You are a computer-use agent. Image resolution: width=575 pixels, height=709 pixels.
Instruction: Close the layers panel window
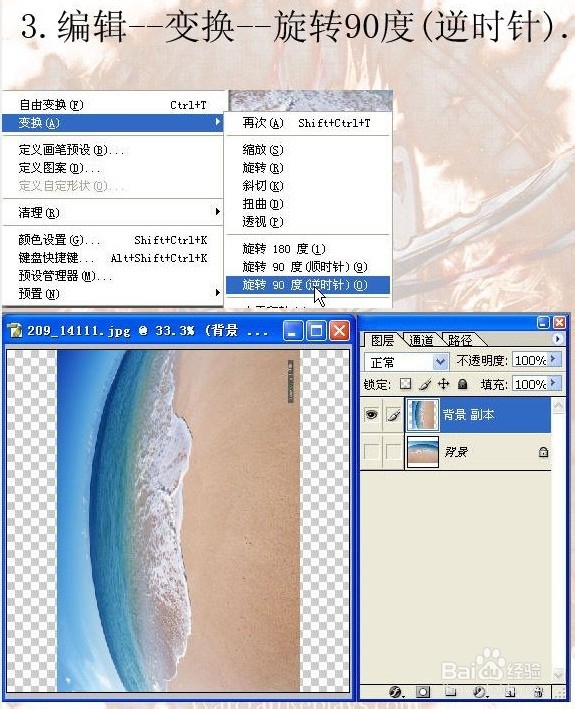point(559,322)
